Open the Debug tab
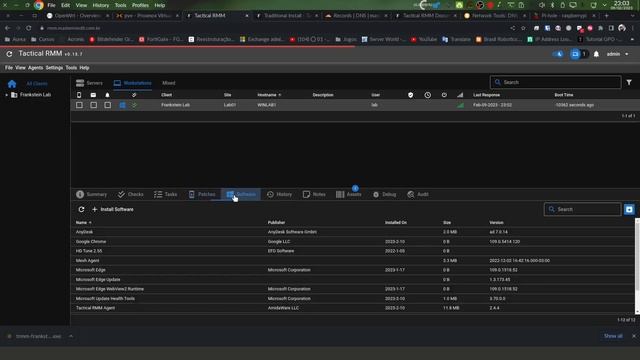The height and width of the screenshot is (360, 640). coord(384,194)
